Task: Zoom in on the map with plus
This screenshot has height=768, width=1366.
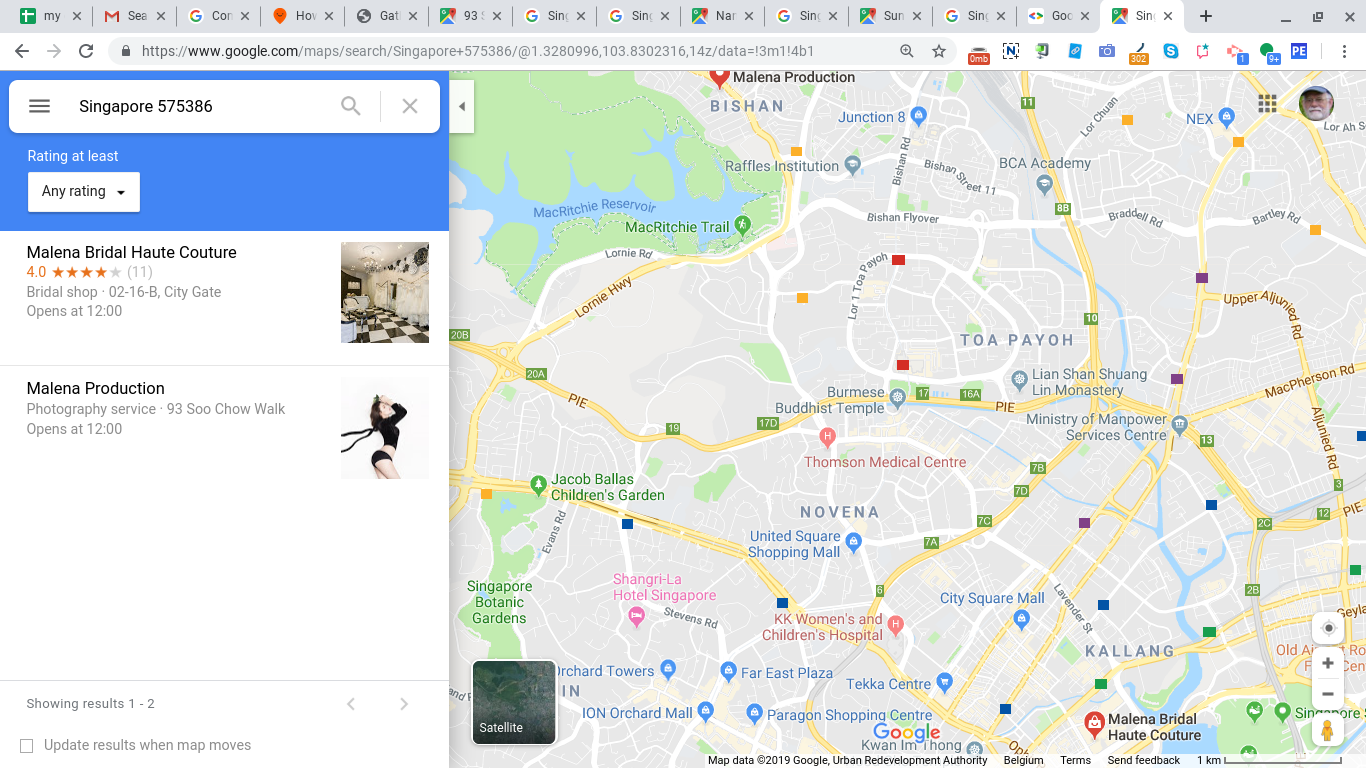Action: [x=1328, y=663]
